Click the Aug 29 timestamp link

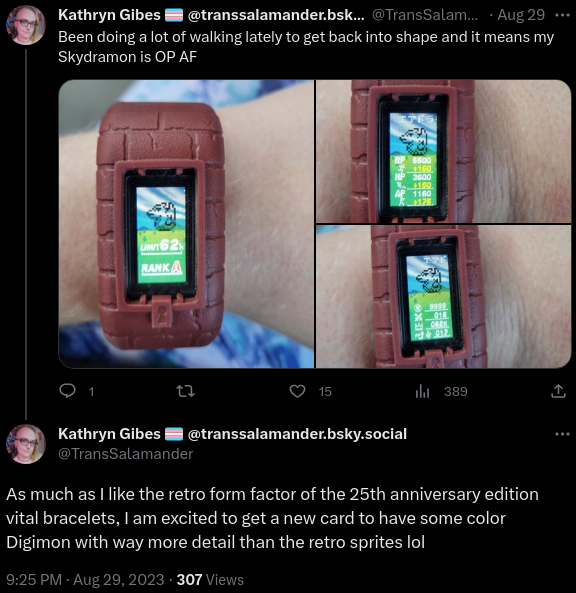[521, 15]
